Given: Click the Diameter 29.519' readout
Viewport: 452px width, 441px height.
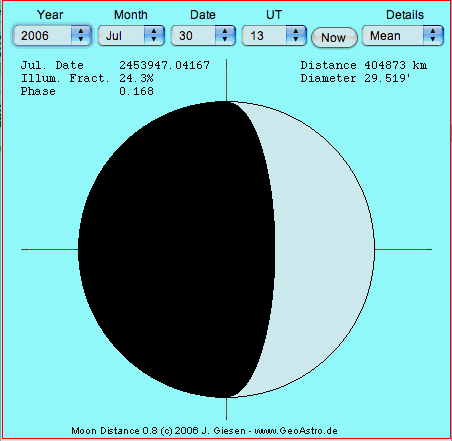Looking at the screenshot, I should (x=355, y=78).
